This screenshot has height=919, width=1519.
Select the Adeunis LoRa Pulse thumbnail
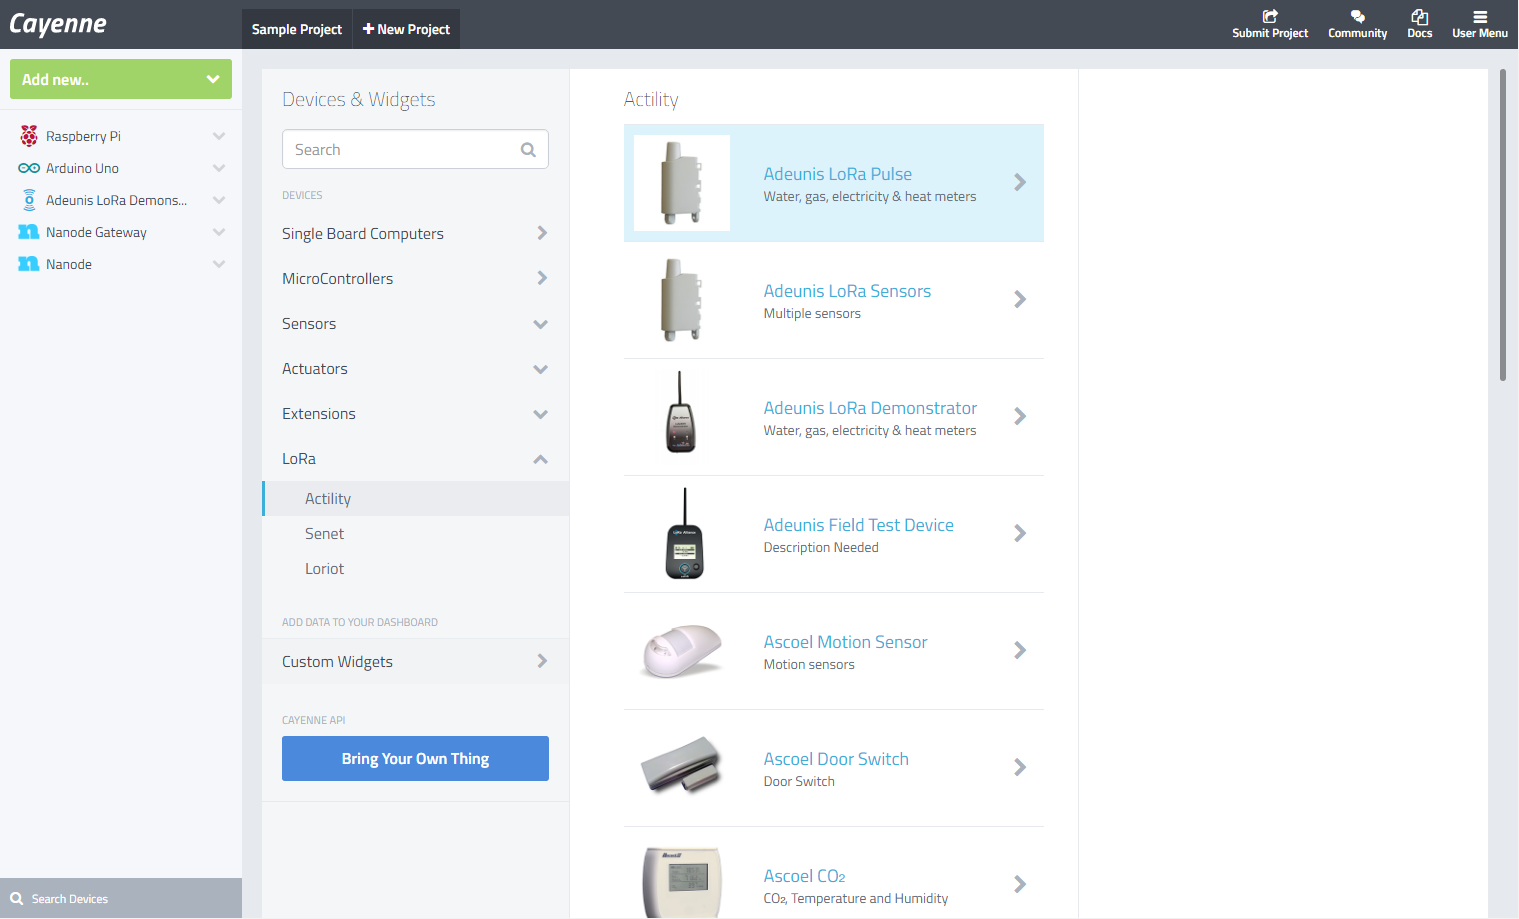point(682,183)
